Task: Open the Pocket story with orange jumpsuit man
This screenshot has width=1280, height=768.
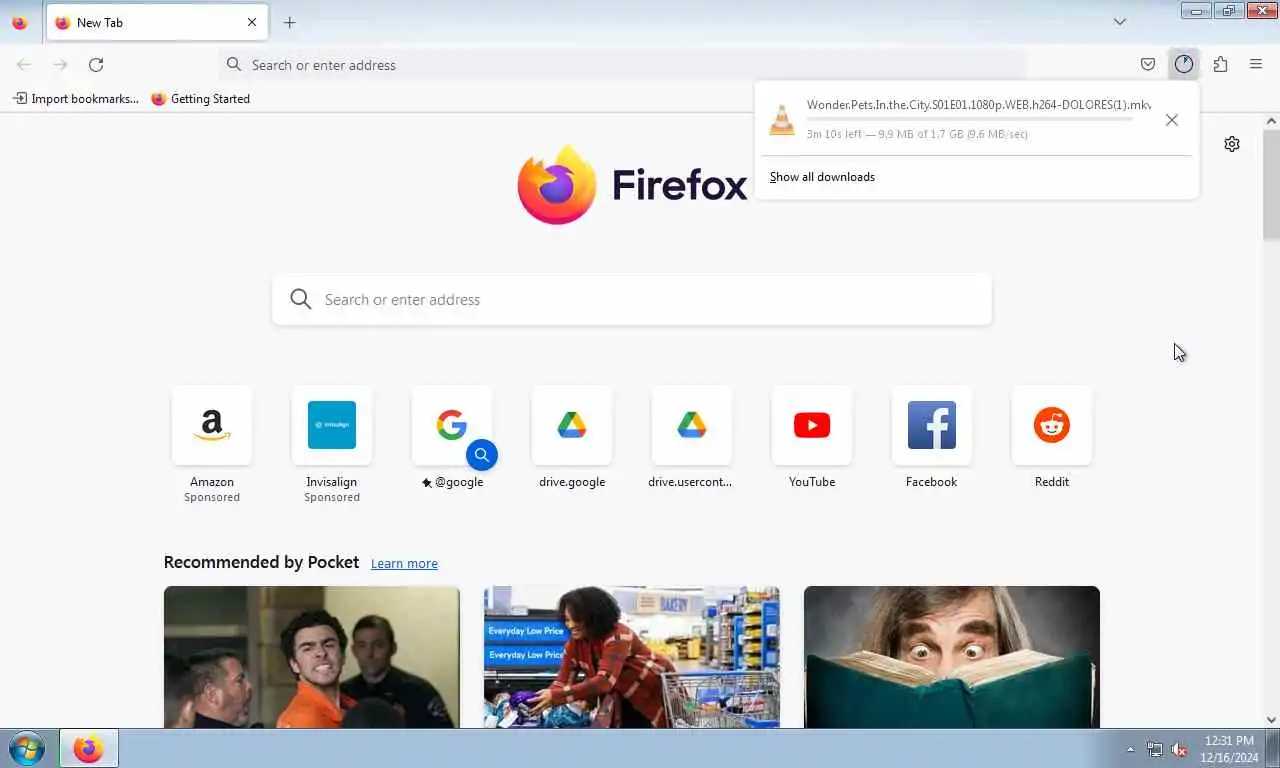Action: pyautogui.click(x=312, y=657)
